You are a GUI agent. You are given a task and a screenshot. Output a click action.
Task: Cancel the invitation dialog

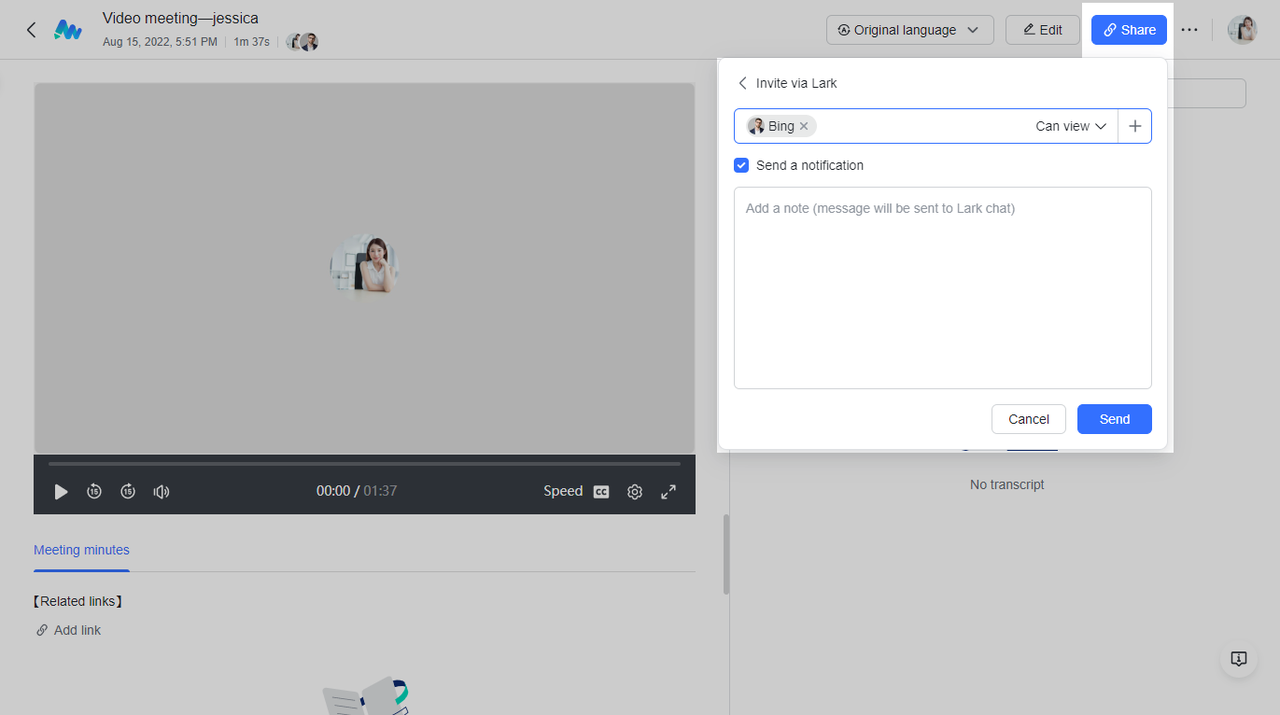coord(1028,419)
